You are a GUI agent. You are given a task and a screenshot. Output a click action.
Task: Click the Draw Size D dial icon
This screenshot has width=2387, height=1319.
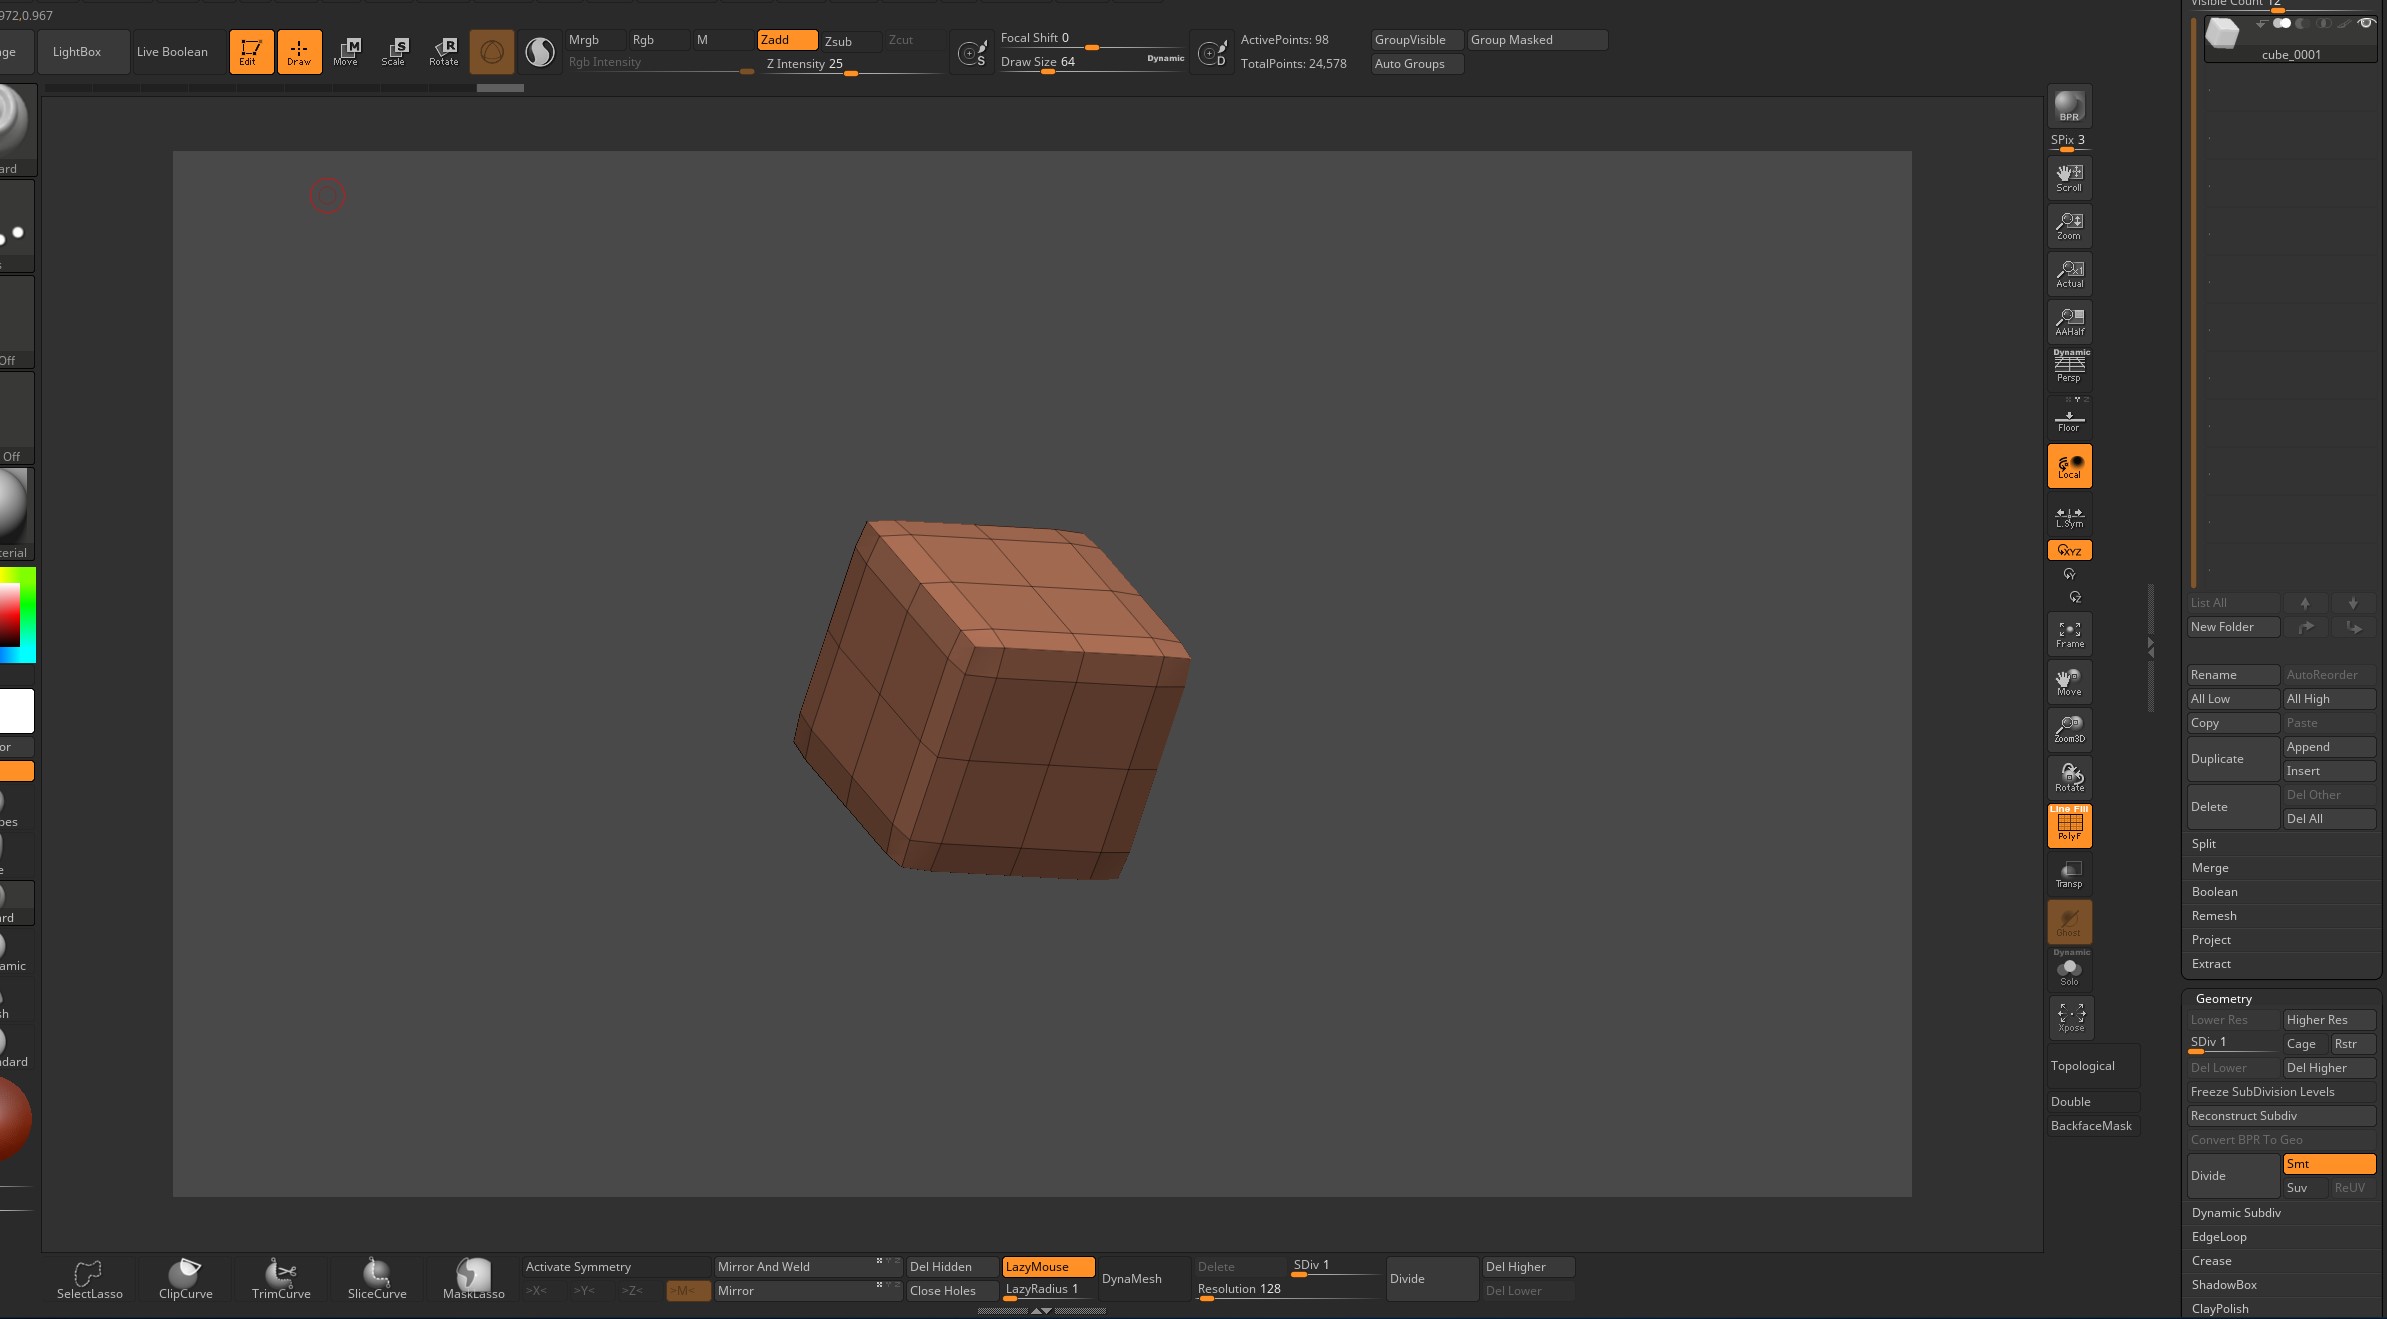point(1212,53)
